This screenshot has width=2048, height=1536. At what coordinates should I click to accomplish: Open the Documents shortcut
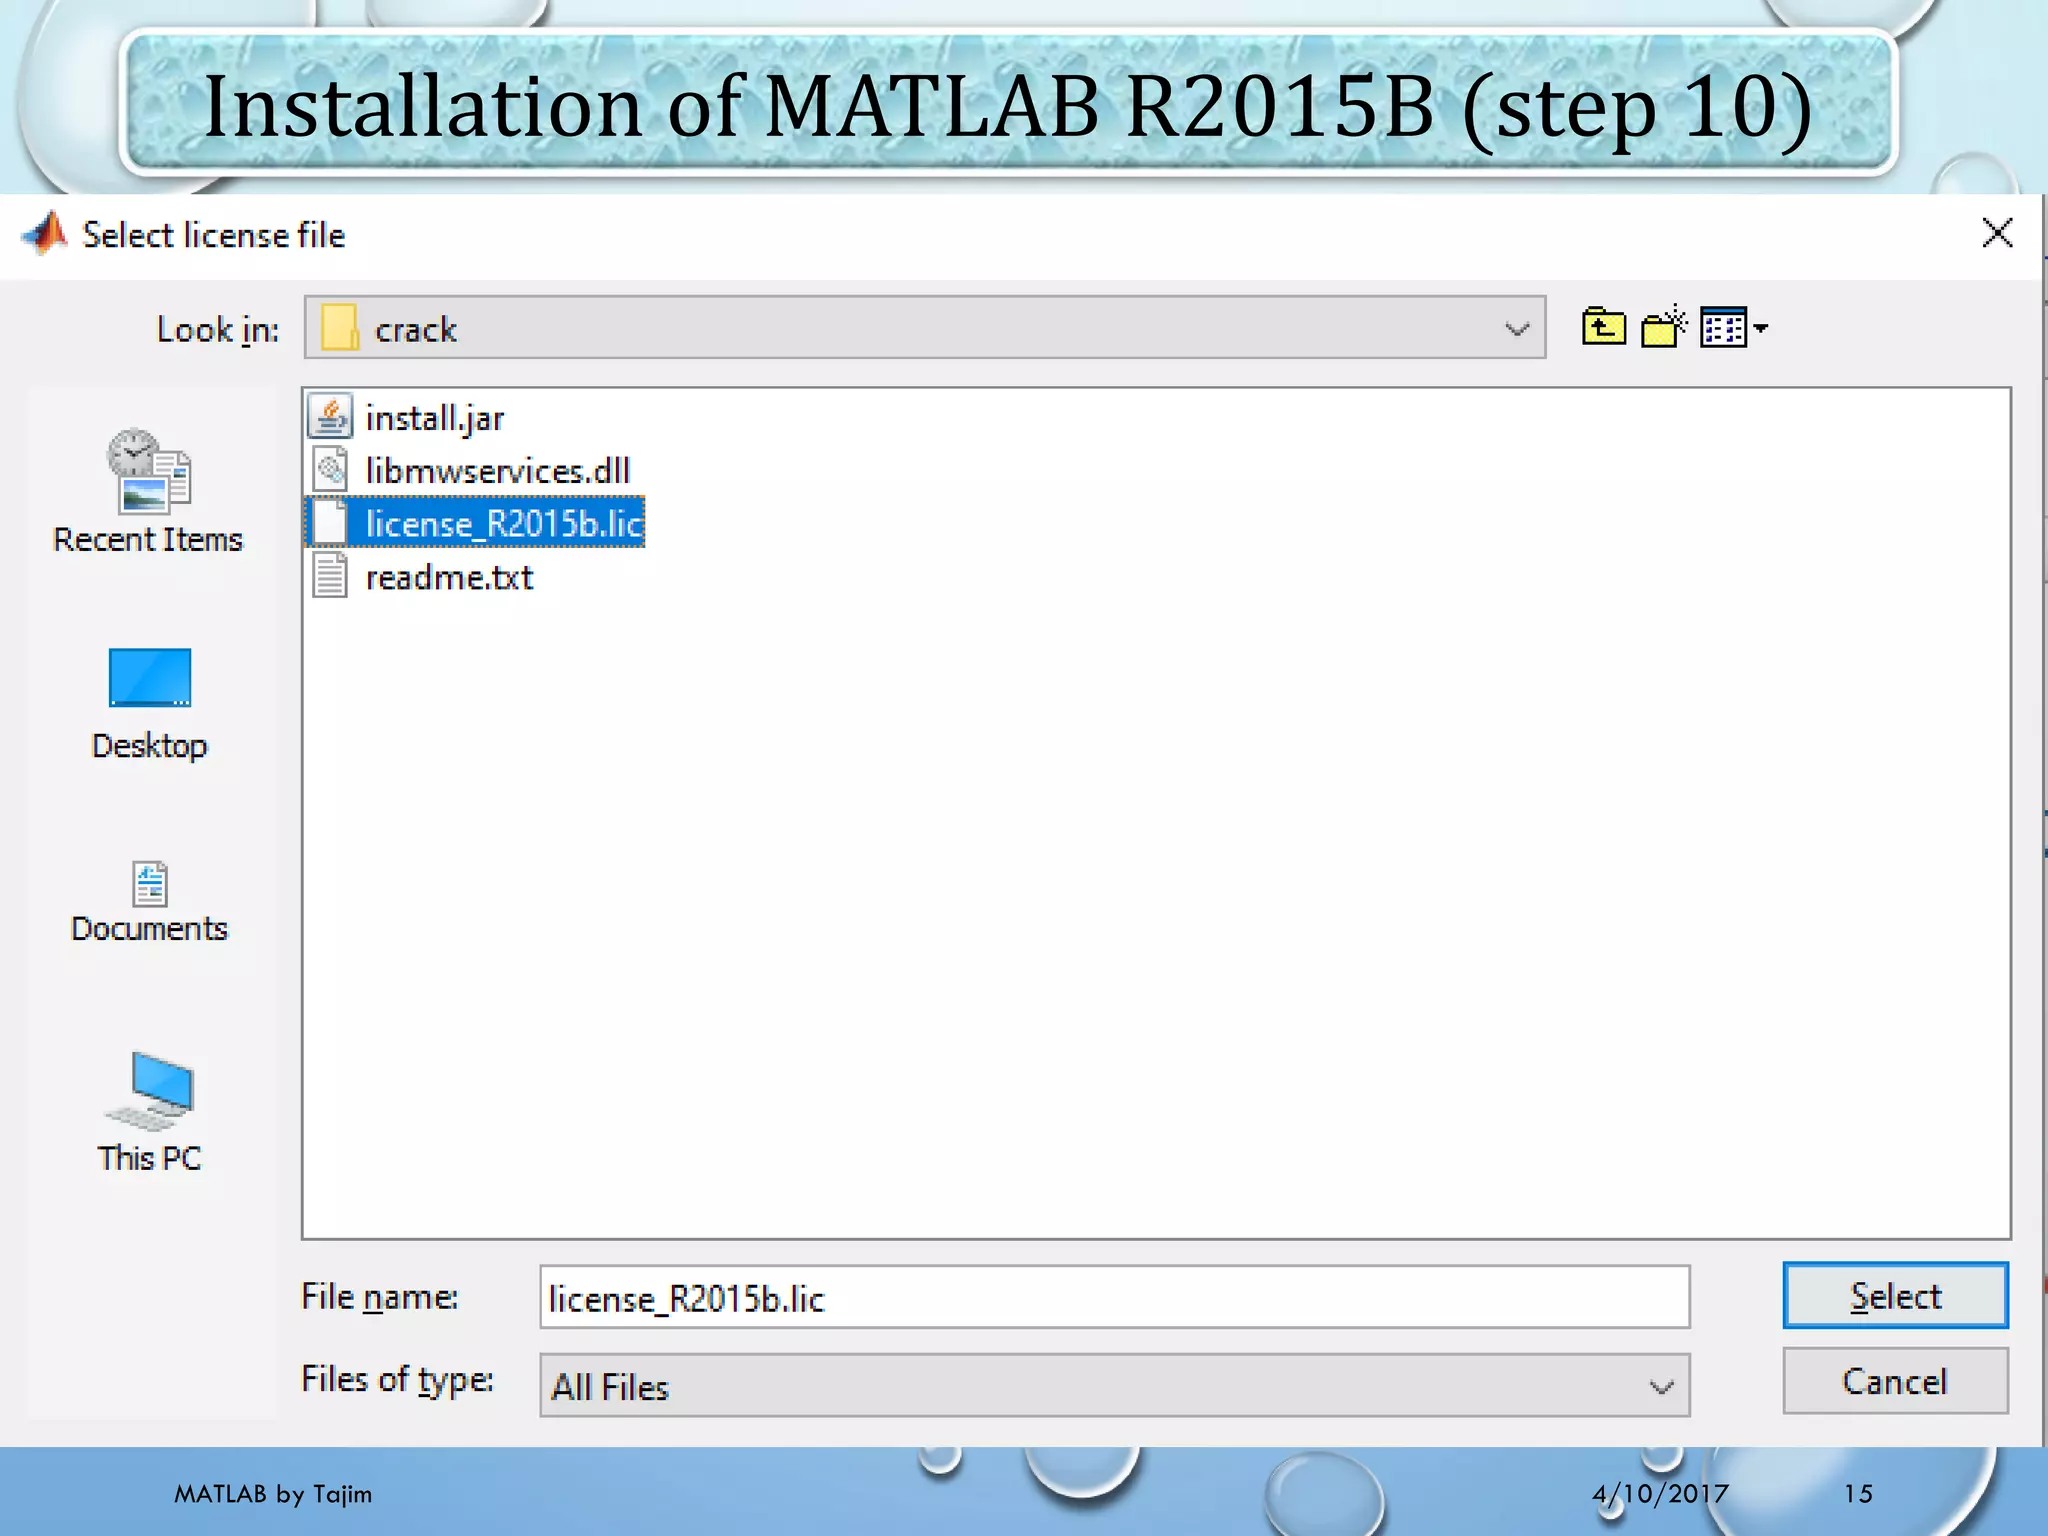149,902
